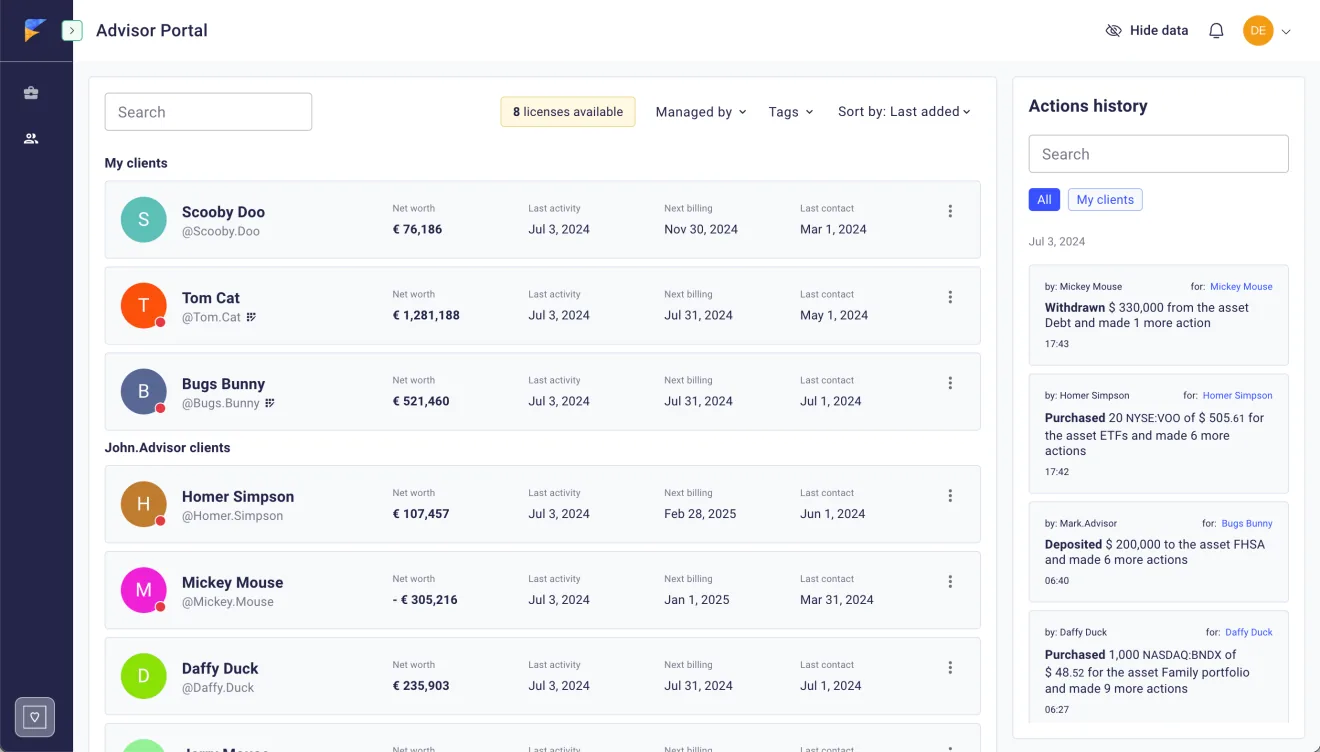Click Tom Cat's orange avatar
Image resolution: width=1320 pixels, height=752 pixels.
(144, 306)
